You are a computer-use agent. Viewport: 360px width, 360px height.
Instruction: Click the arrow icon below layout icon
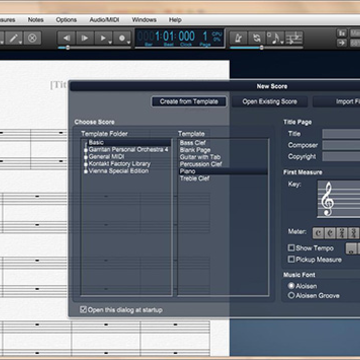click(x=342, y=43)
